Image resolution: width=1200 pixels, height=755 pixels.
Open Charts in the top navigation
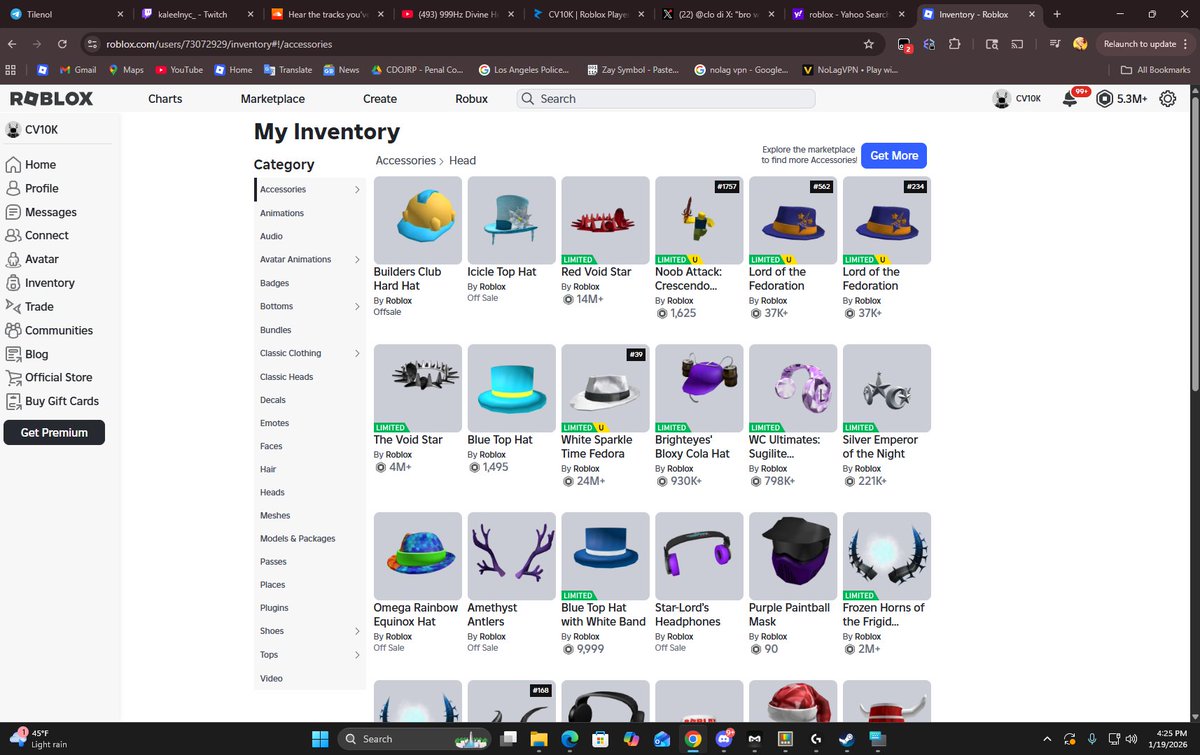165,99
